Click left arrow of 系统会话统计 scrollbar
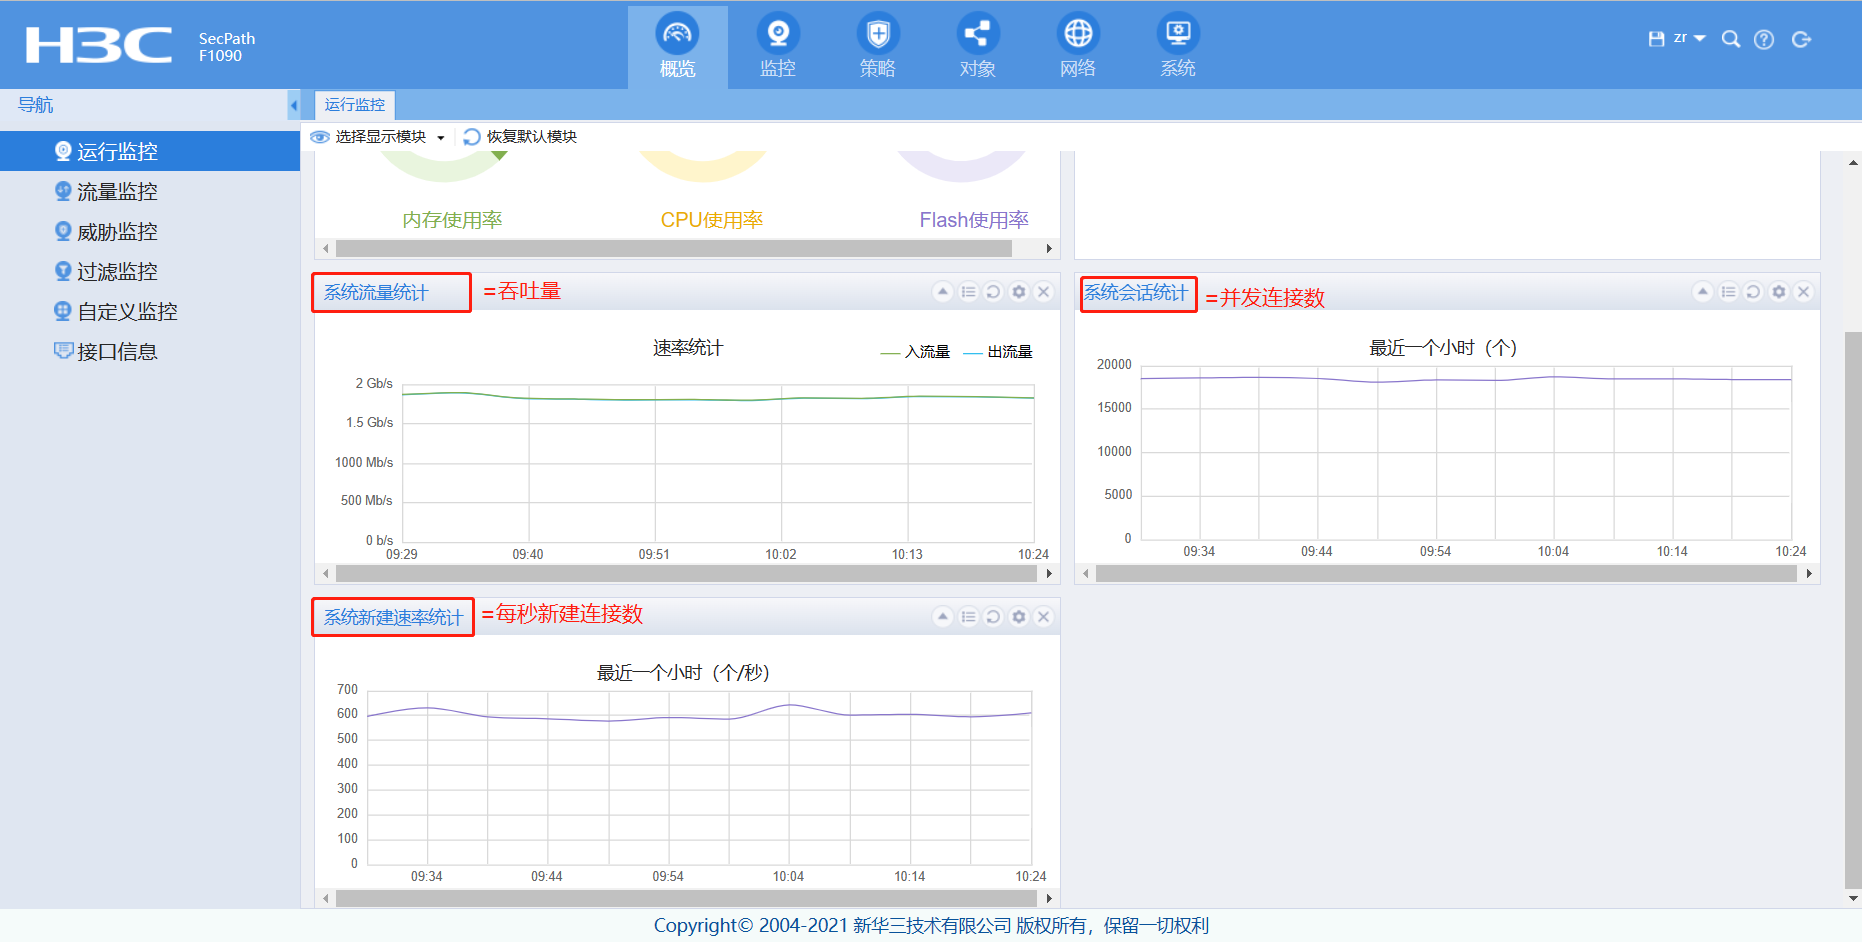Image resolution: width=1862 pixels, height=942 pixels. pos(1086,573)
